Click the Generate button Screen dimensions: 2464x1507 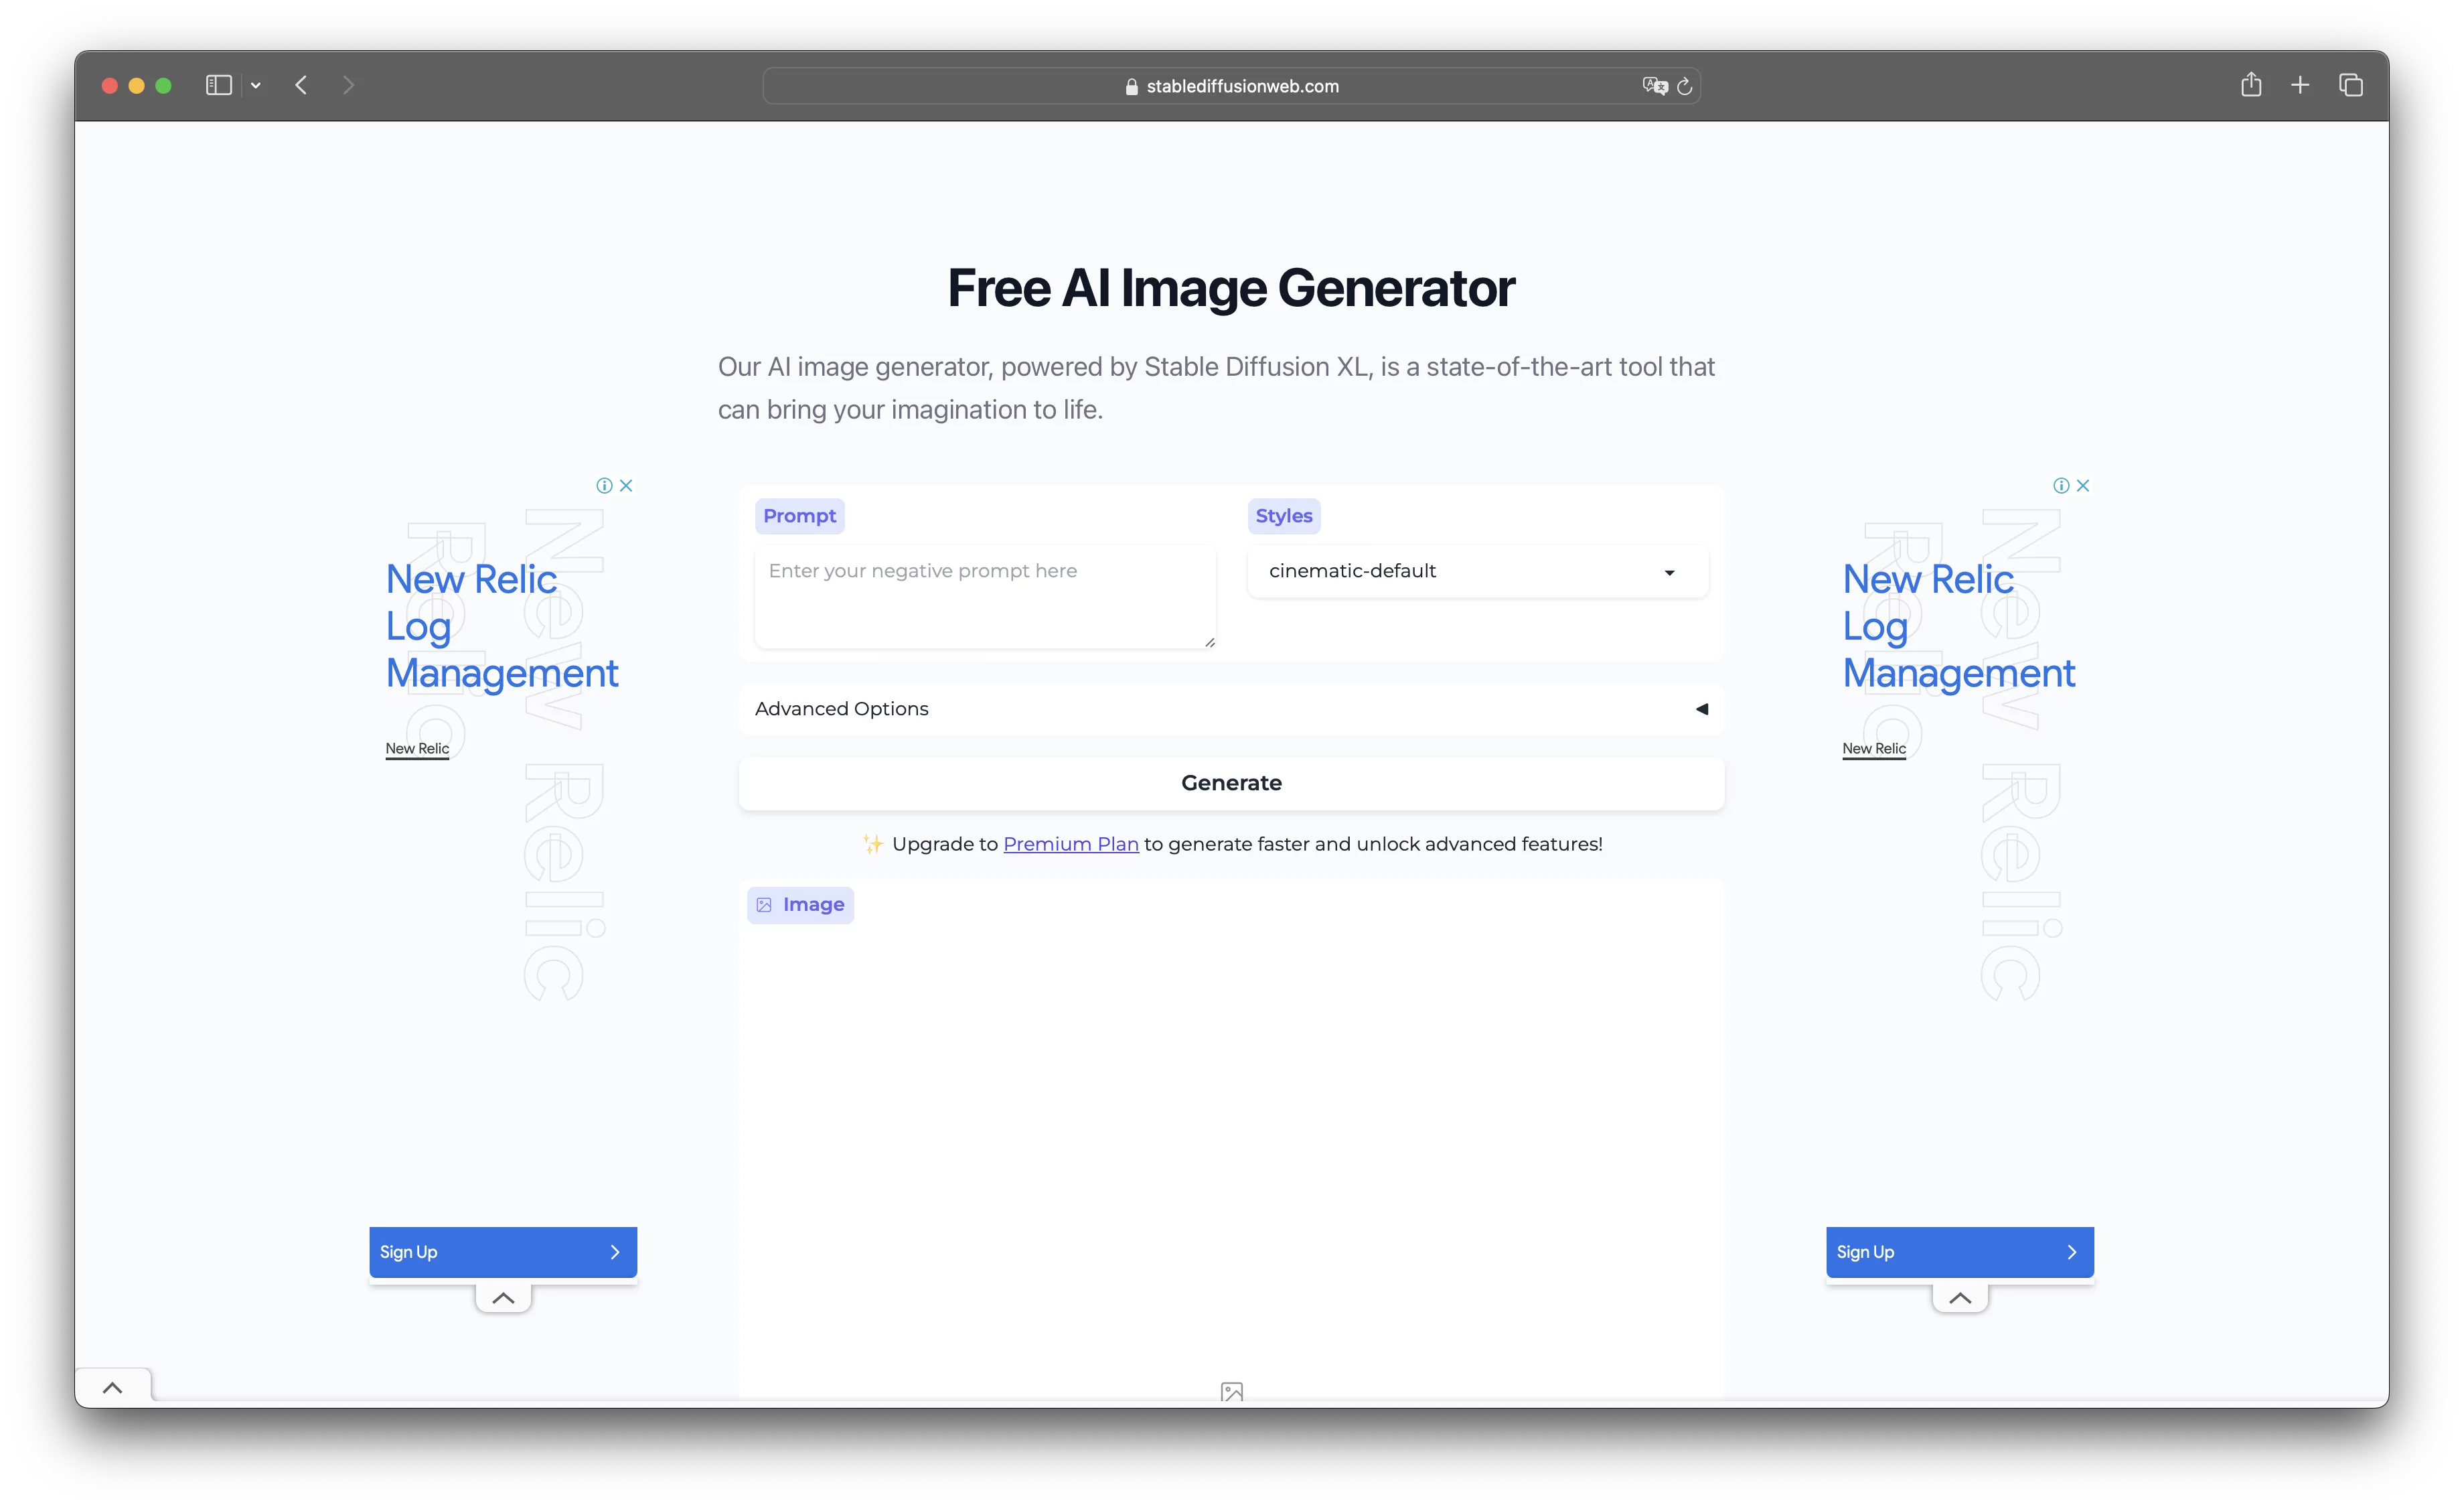(x=1231, y=783)
